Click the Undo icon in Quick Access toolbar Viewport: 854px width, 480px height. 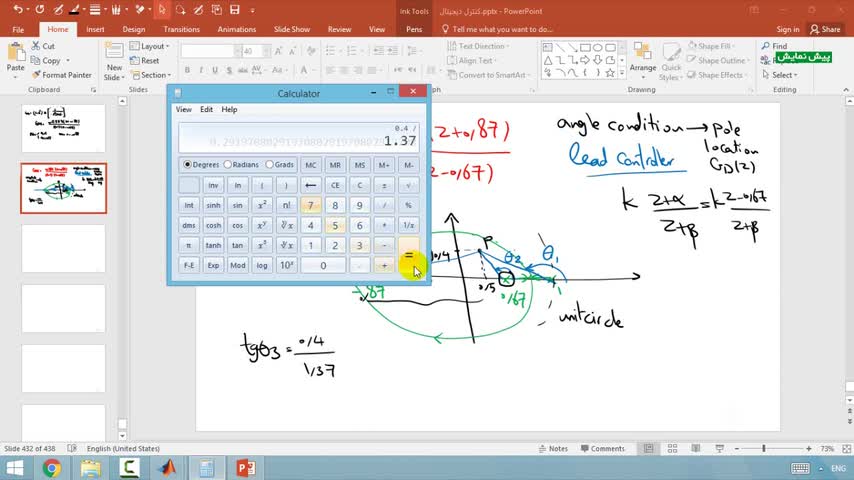[x=18, y=10]
